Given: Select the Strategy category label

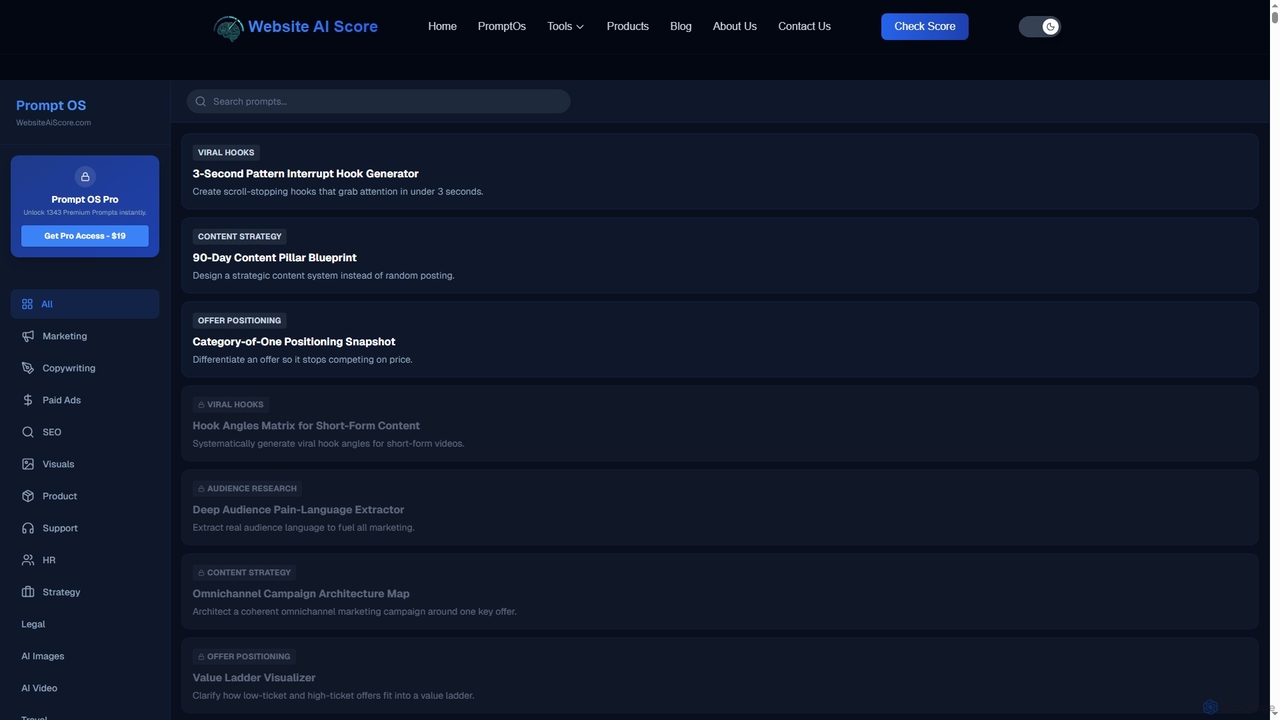Looking at the screenshot, I should 61,592.
